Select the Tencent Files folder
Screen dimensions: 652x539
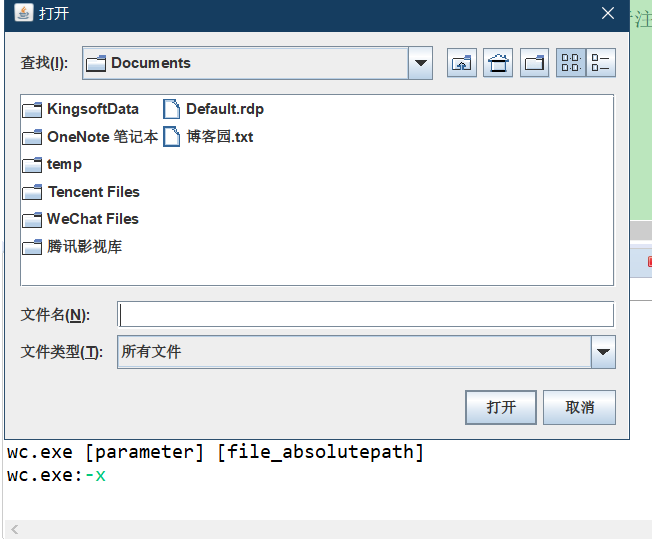93,192
